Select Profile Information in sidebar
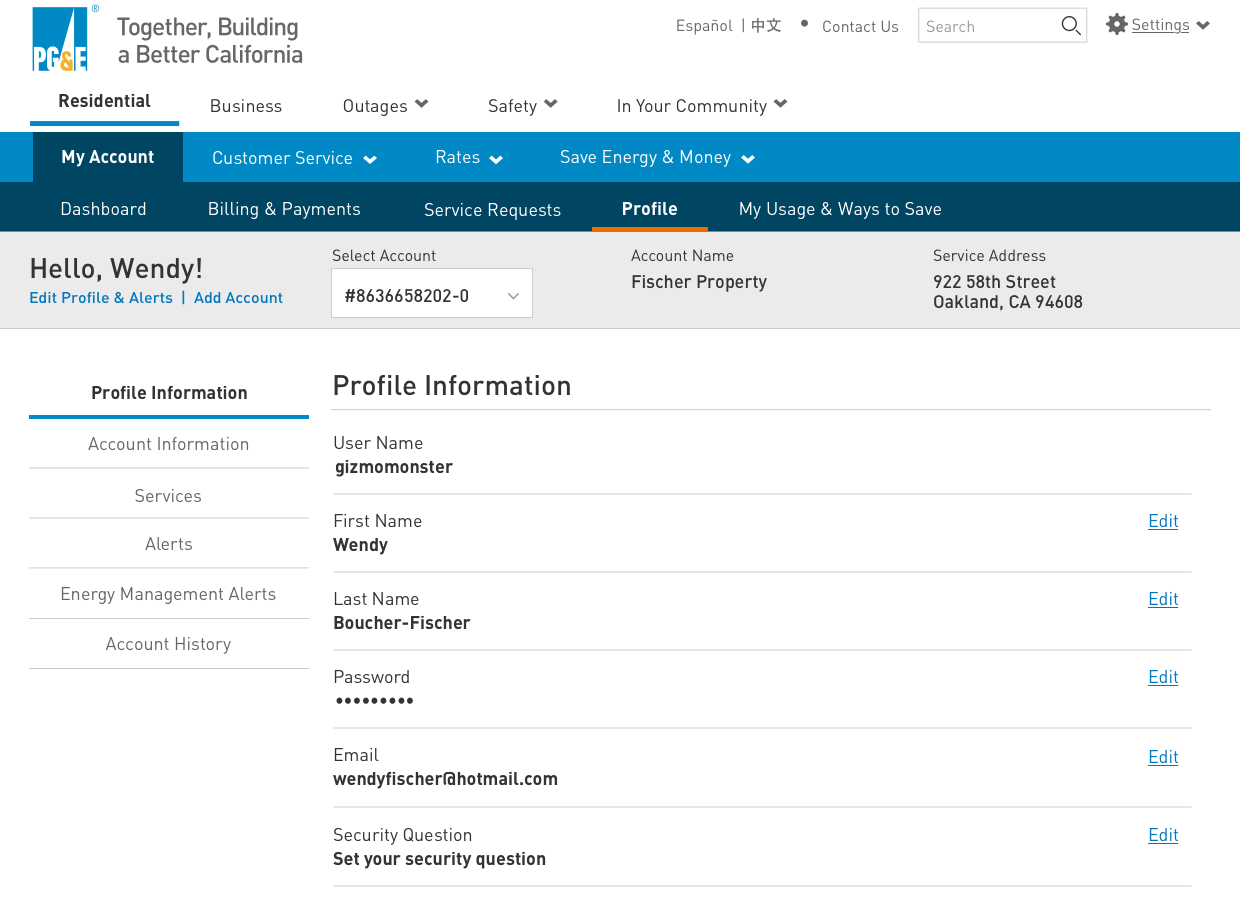The width and height of the screenshot is (1240, 922). (169, 393)
